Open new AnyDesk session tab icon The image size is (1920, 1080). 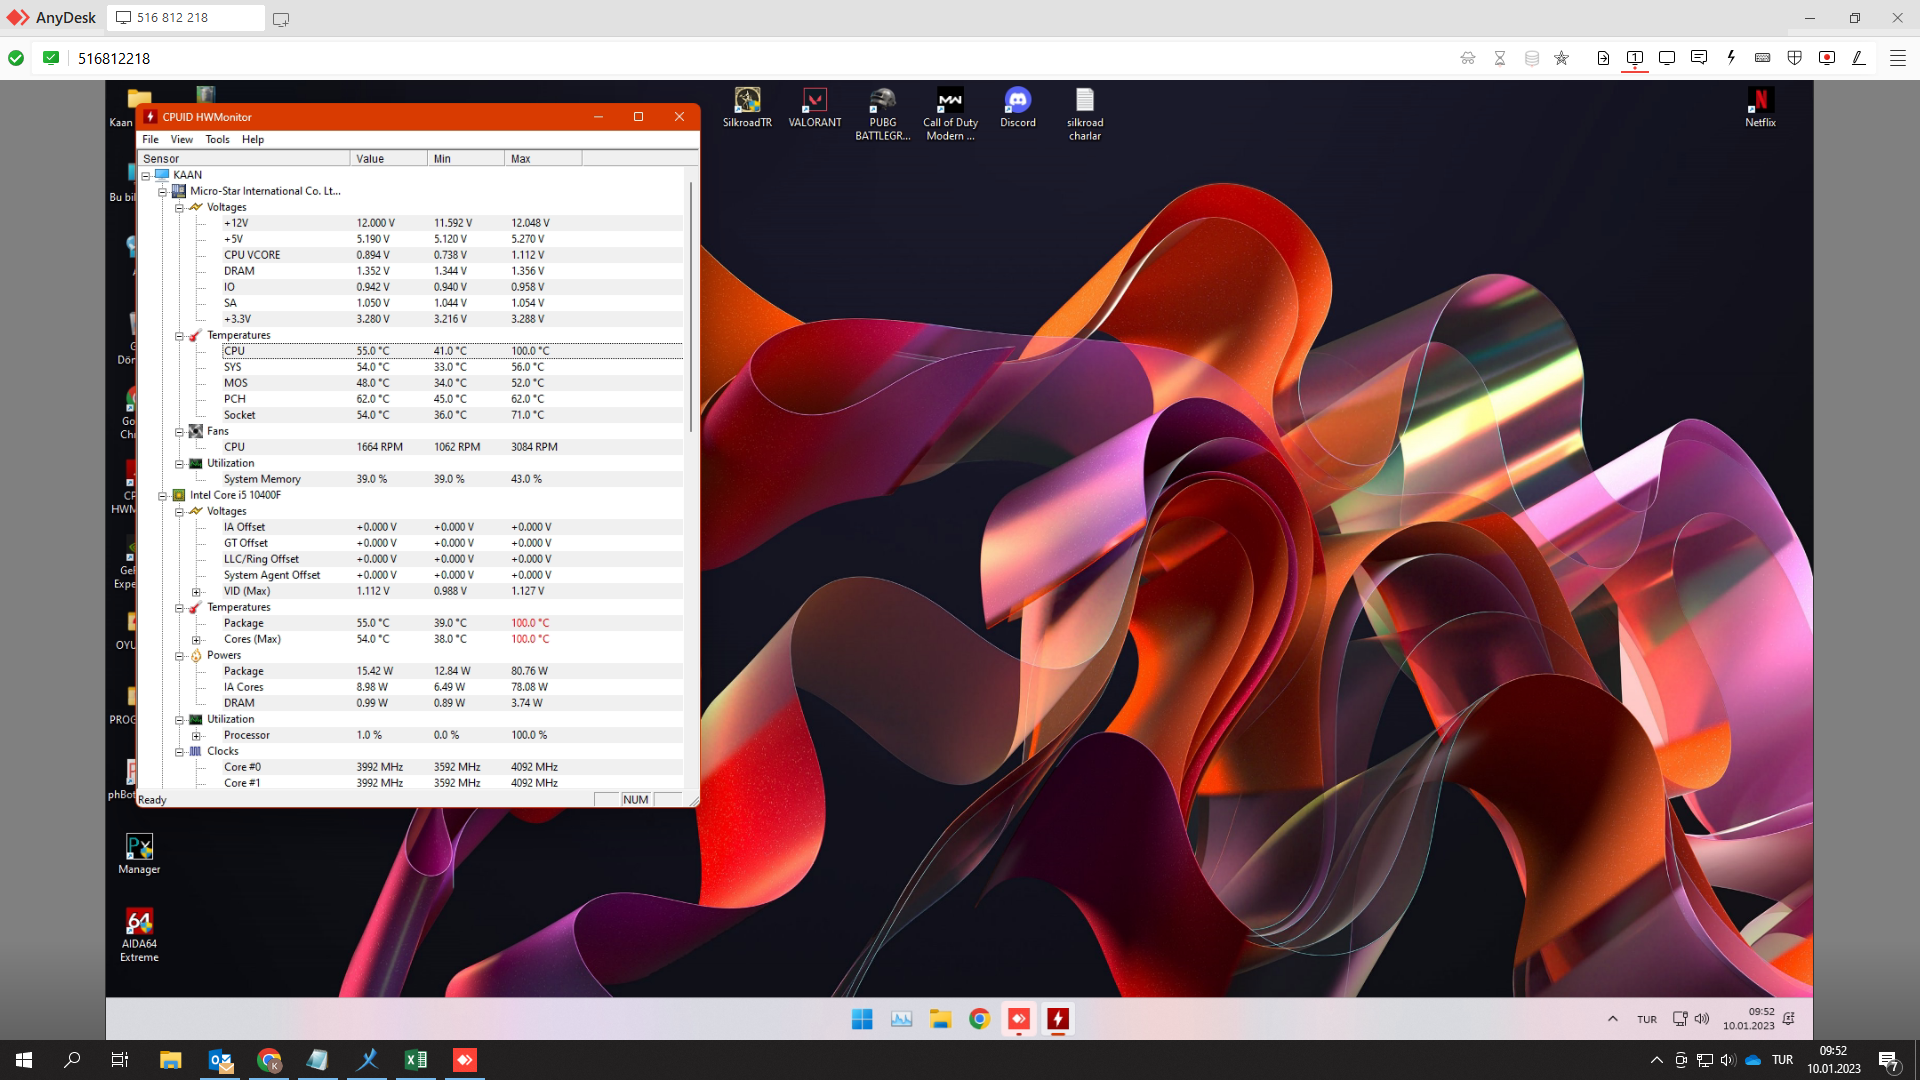281,19
